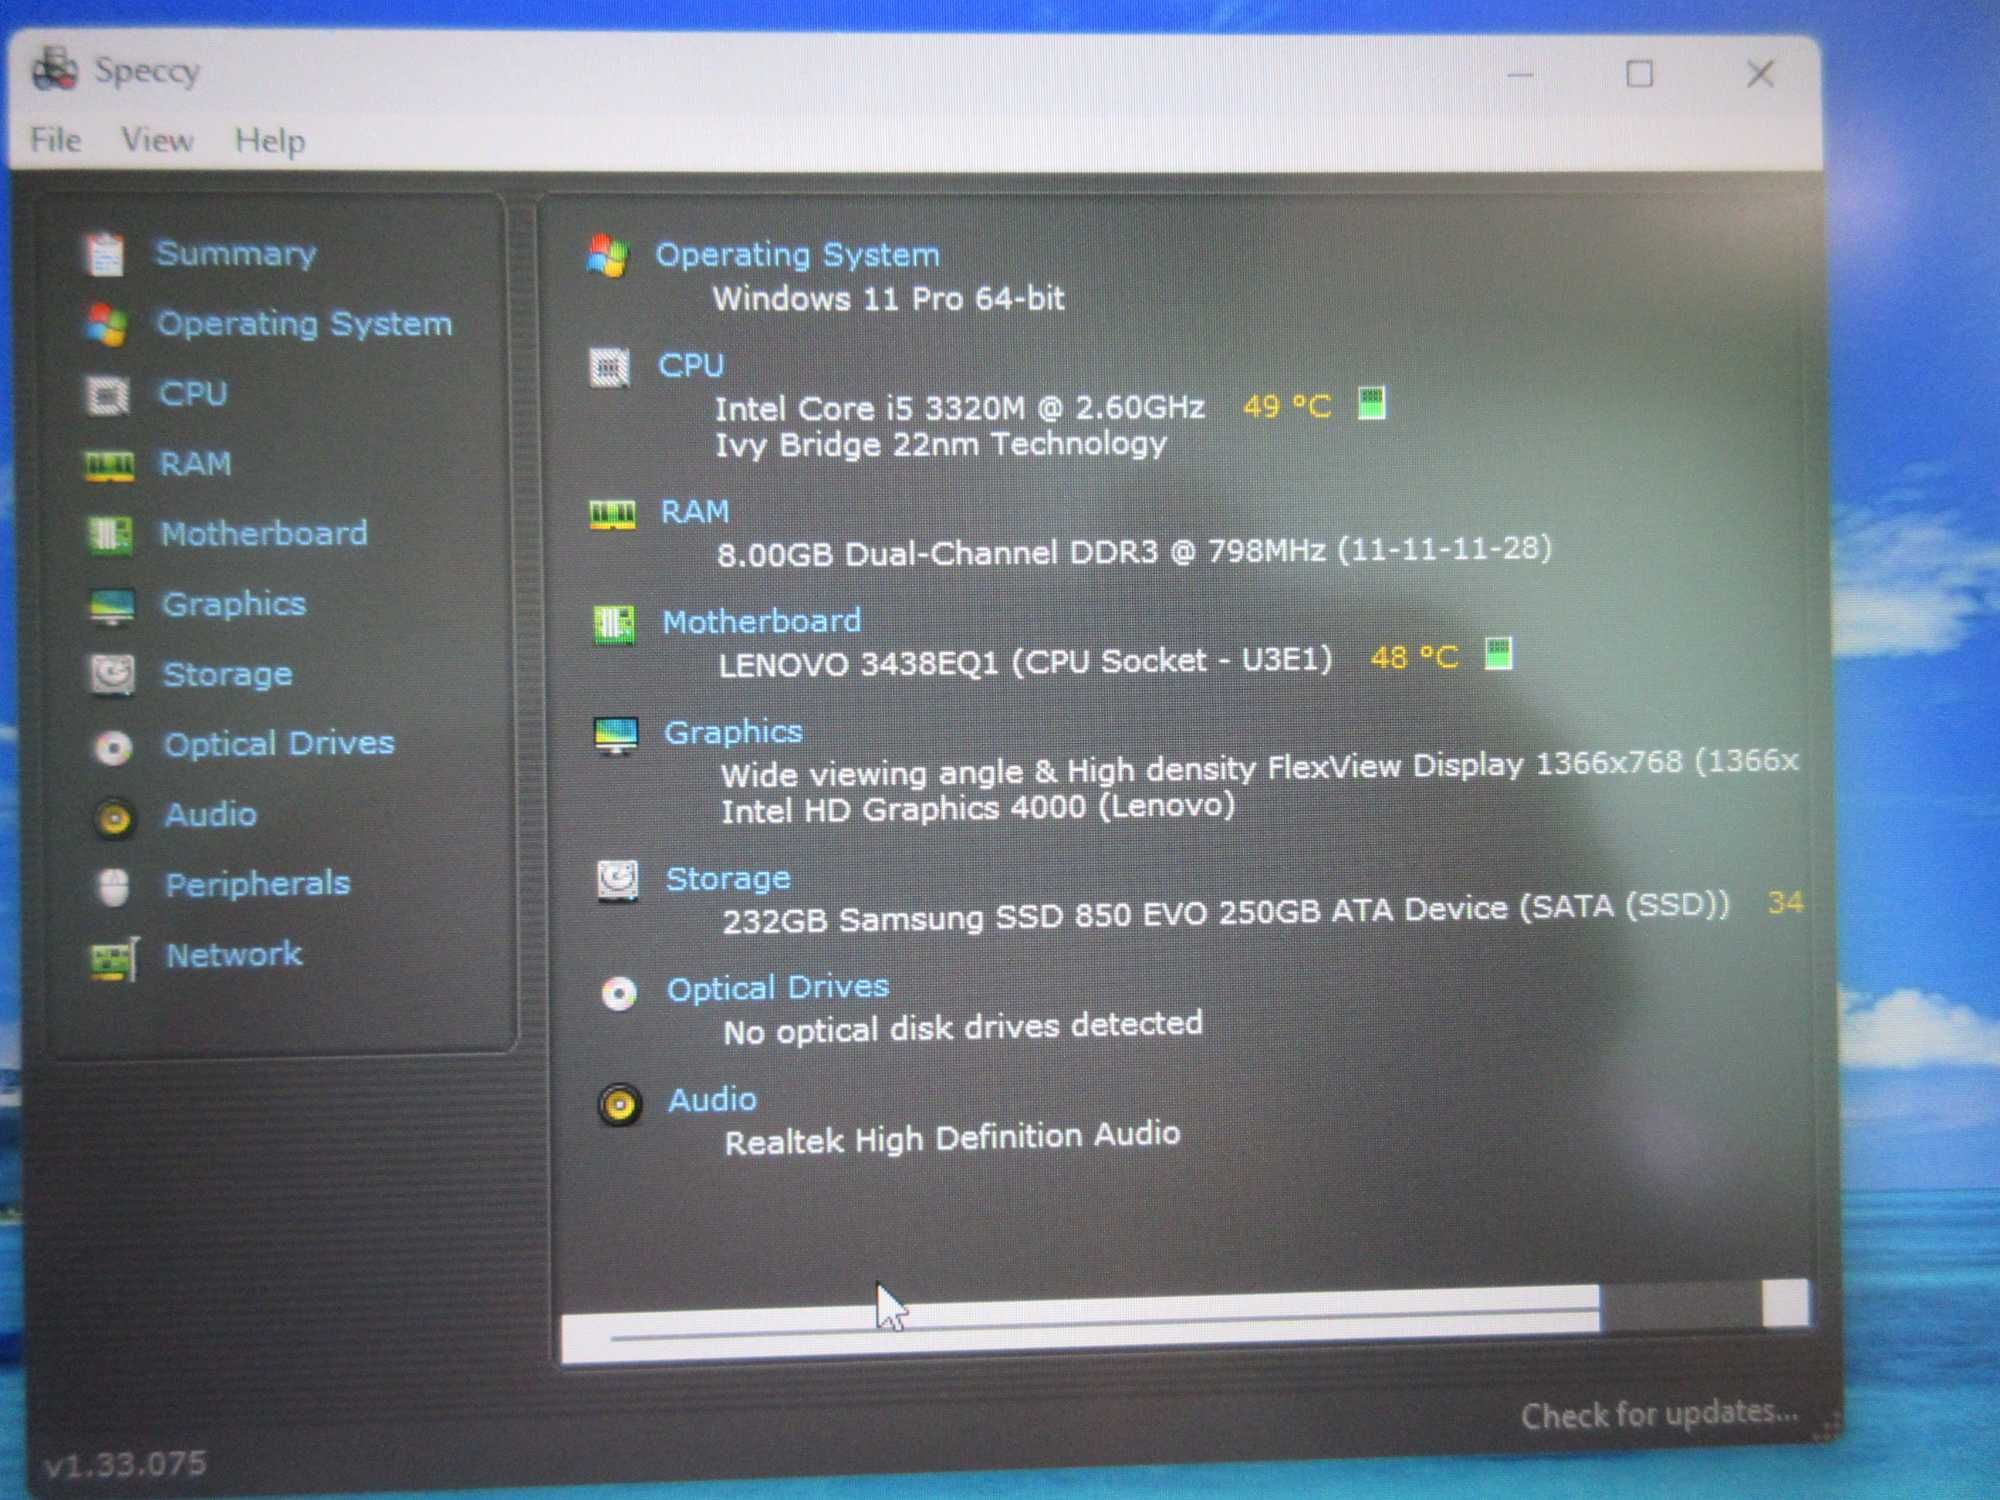2000x1500 pixels.
Task: Click RAM icon in the summary pane
Action: tap(612, 514)
